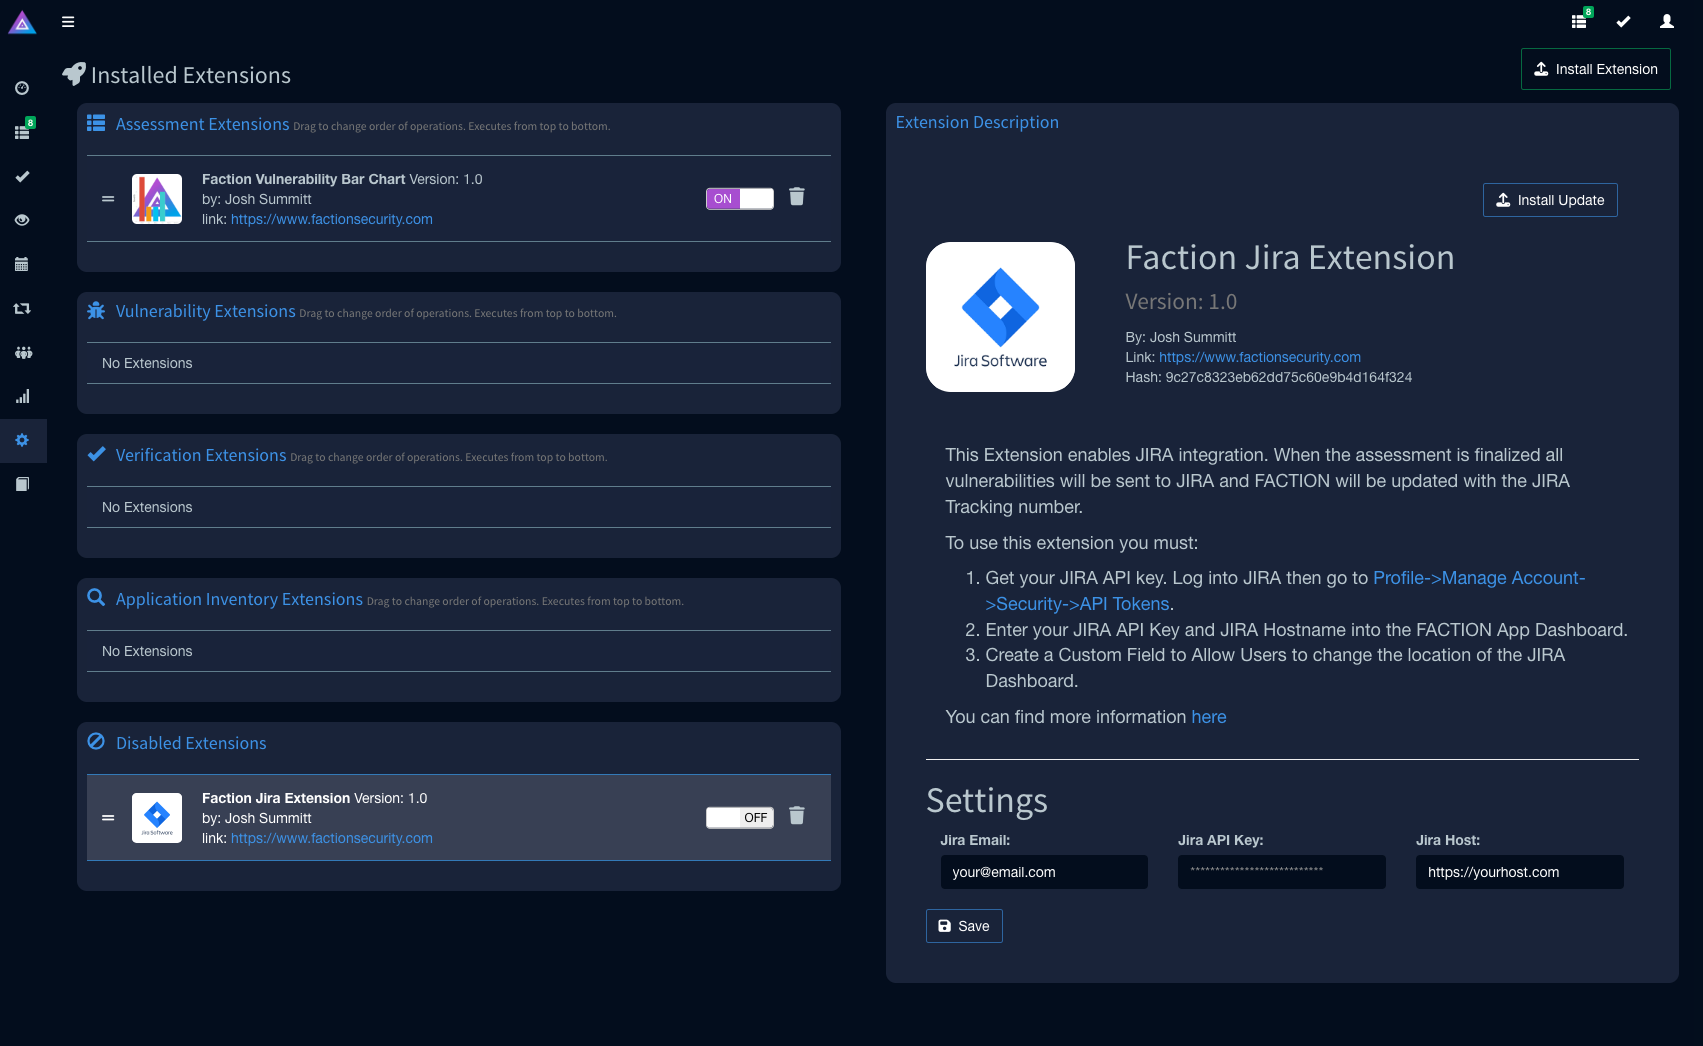1703x1046 pixels.
Task: Open the checkmark verification item in sidebar
Action: [22, 176]
